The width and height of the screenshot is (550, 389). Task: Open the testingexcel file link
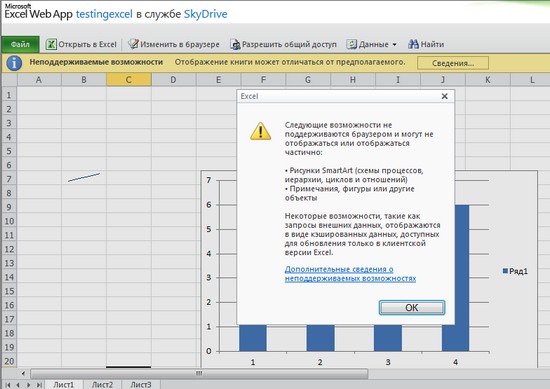click(104, 14)
